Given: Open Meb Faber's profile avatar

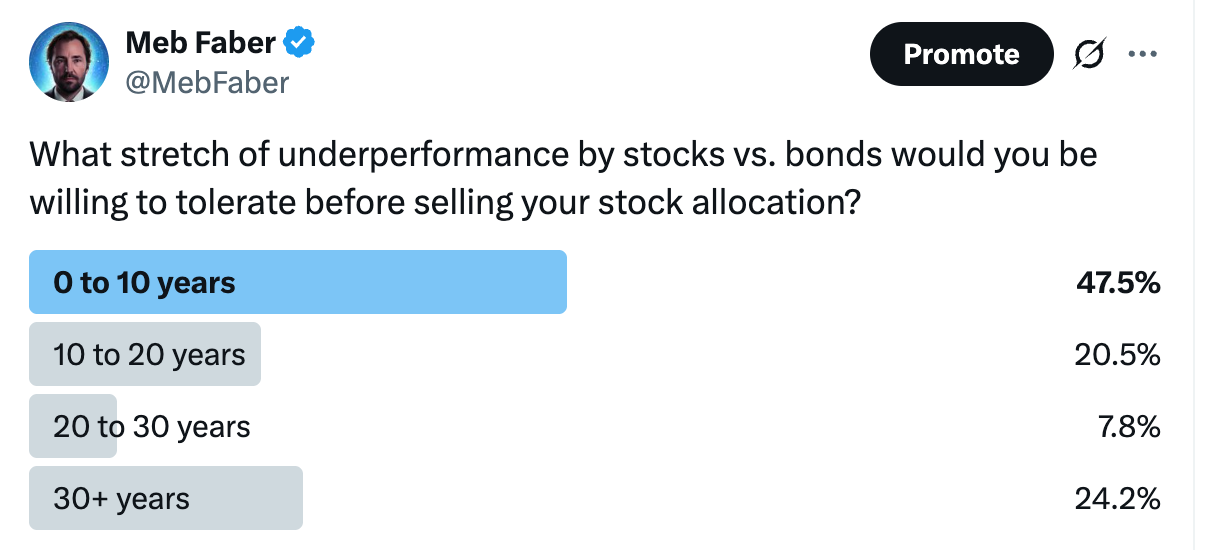Looking at the screenshot, I should click(x=69, y=62).
